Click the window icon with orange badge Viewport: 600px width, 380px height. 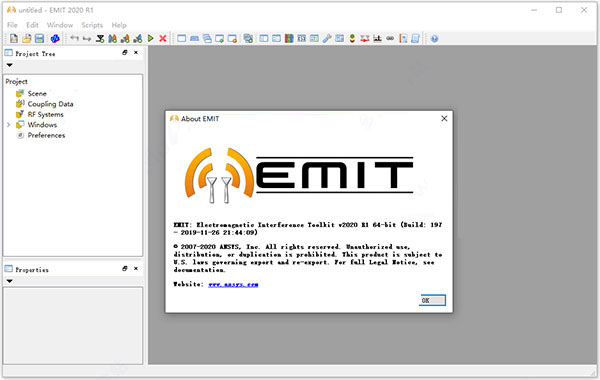tap(232, 38)
